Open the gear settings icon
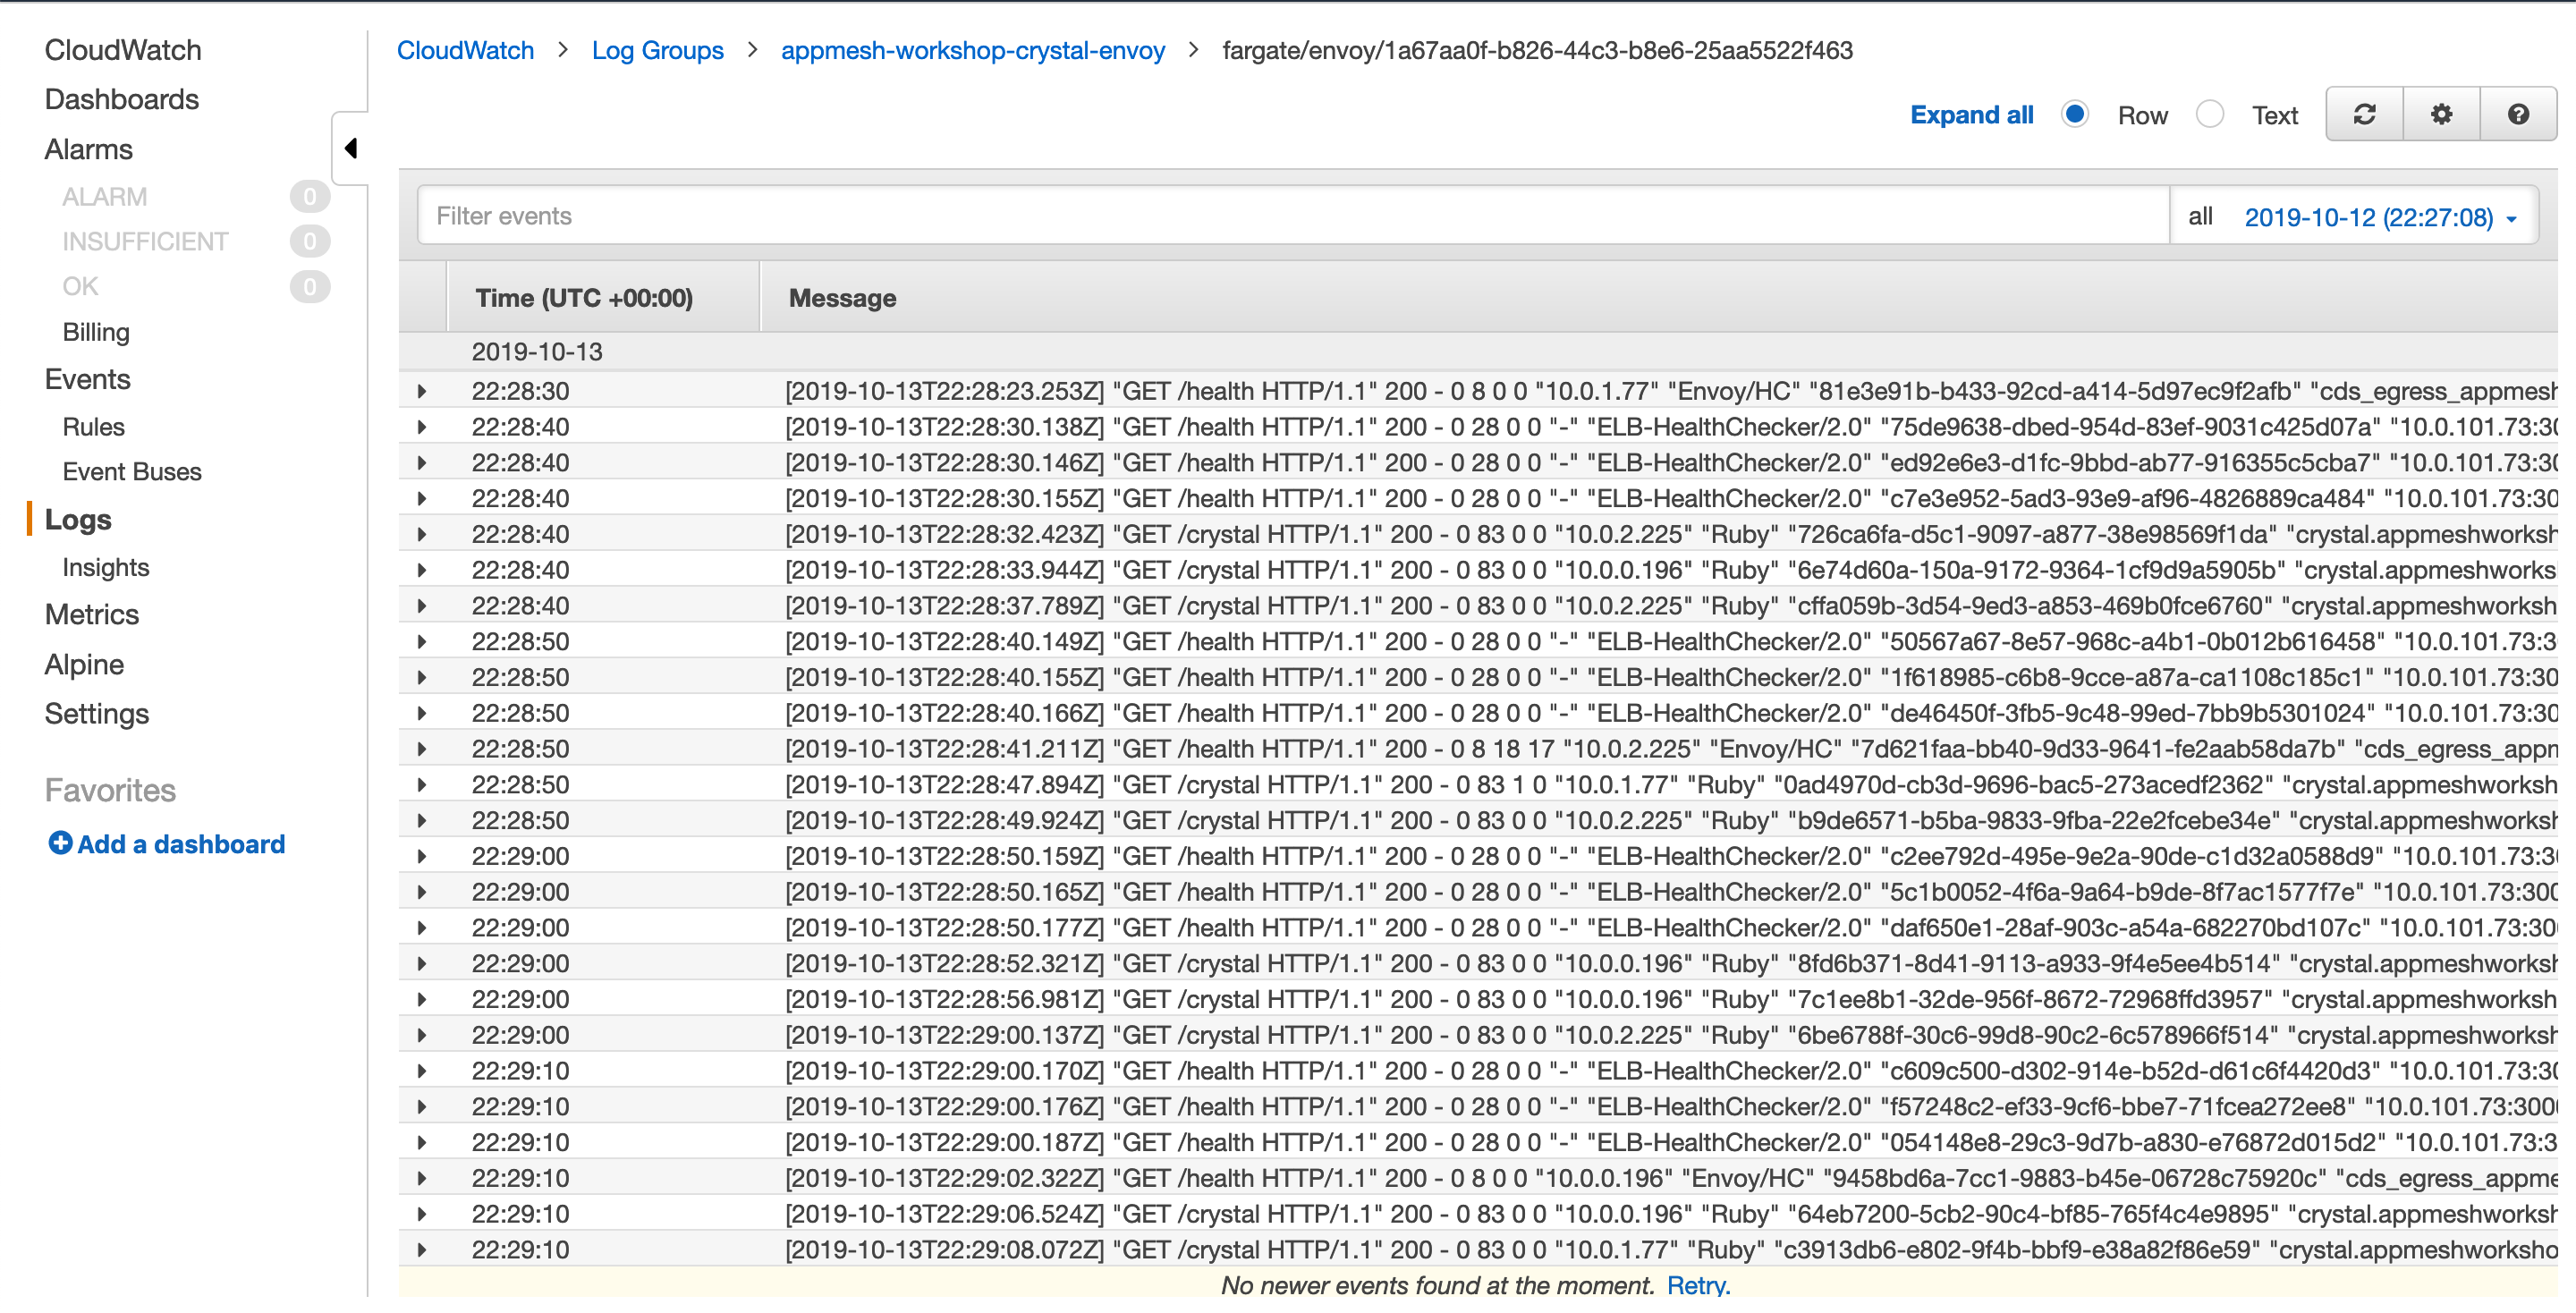 pos(2441,115)
